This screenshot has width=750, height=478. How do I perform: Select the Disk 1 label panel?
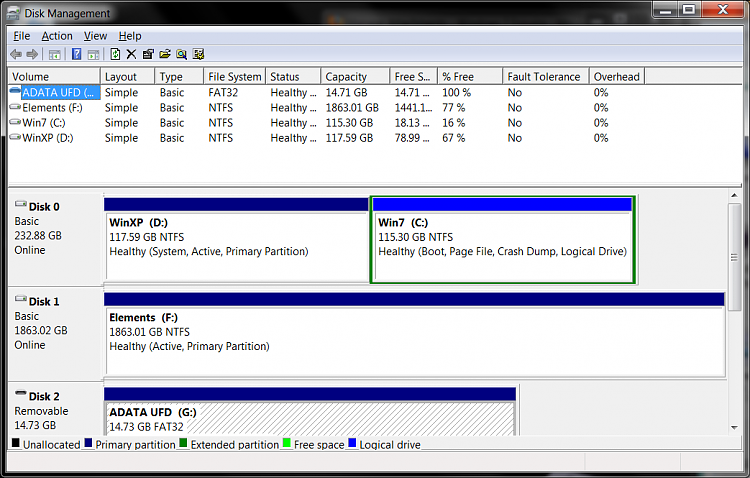point(55,334)
